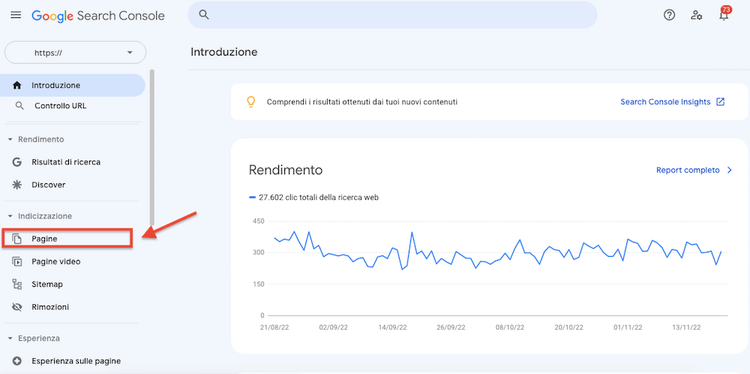Click the asterisk icon beside Discover
The height and width of the screenshot is (374, 750).
click(x=17, y=185)
